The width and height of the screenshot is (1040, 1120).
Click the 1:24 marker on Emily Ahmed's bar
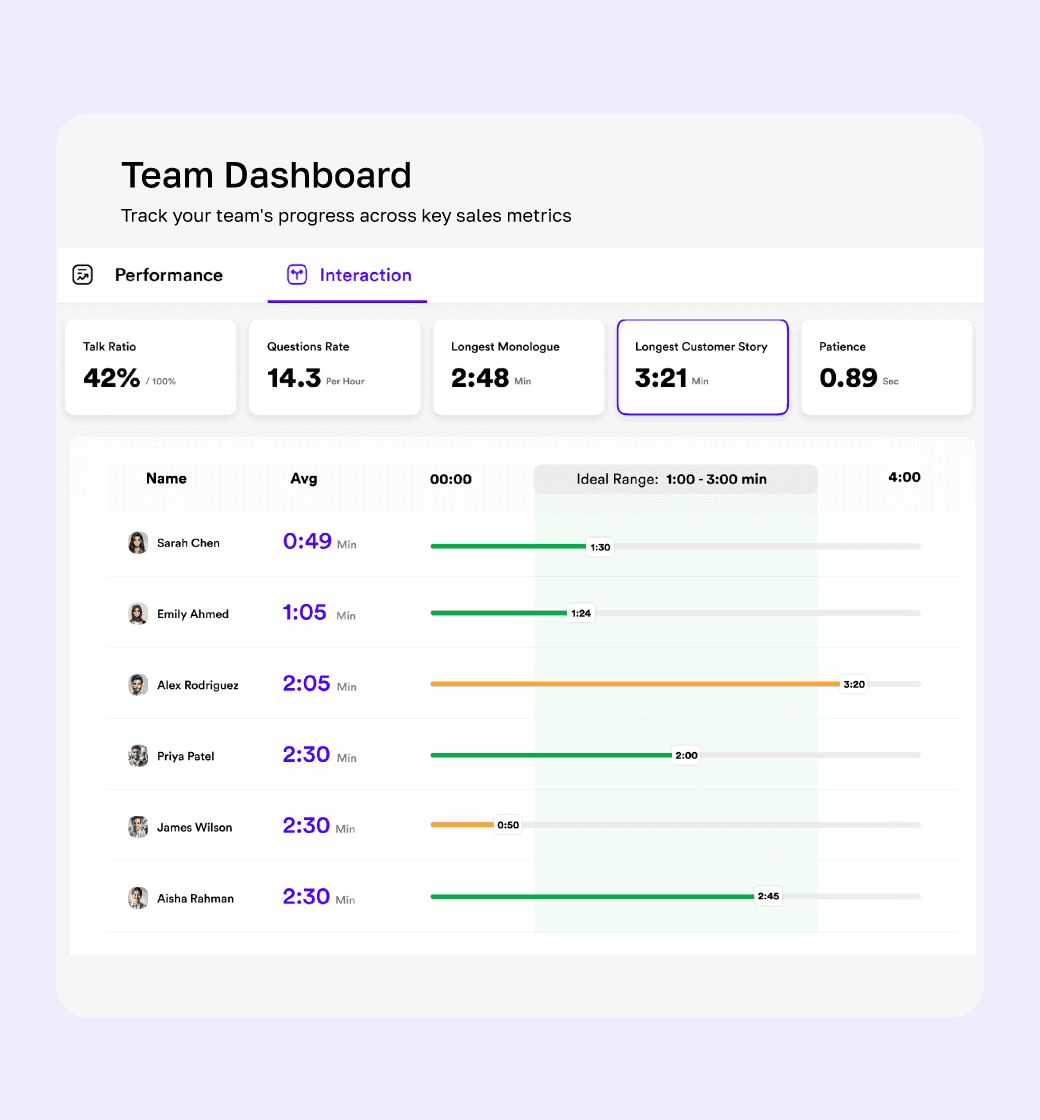(581, 613)
